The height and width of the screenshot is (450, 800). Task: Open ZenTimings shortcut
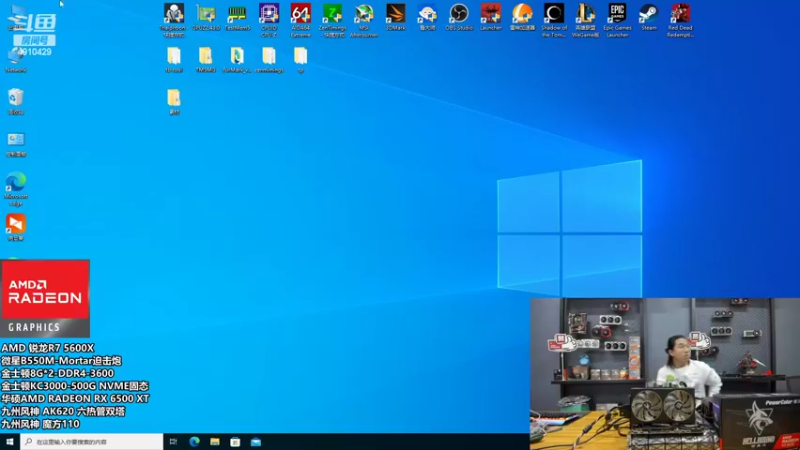click(332, 20)
